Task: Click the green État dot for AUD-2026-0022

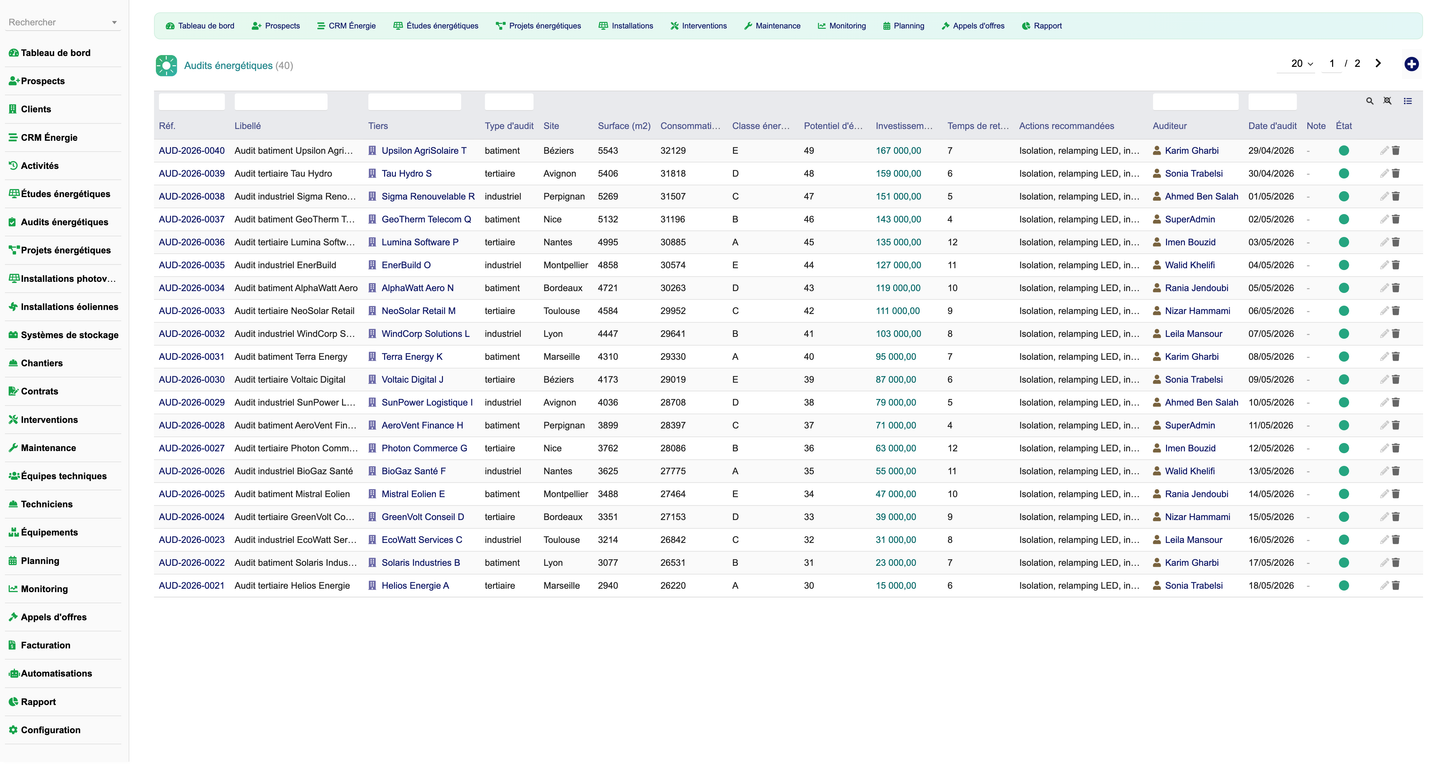Action: tap(1344, 563)
